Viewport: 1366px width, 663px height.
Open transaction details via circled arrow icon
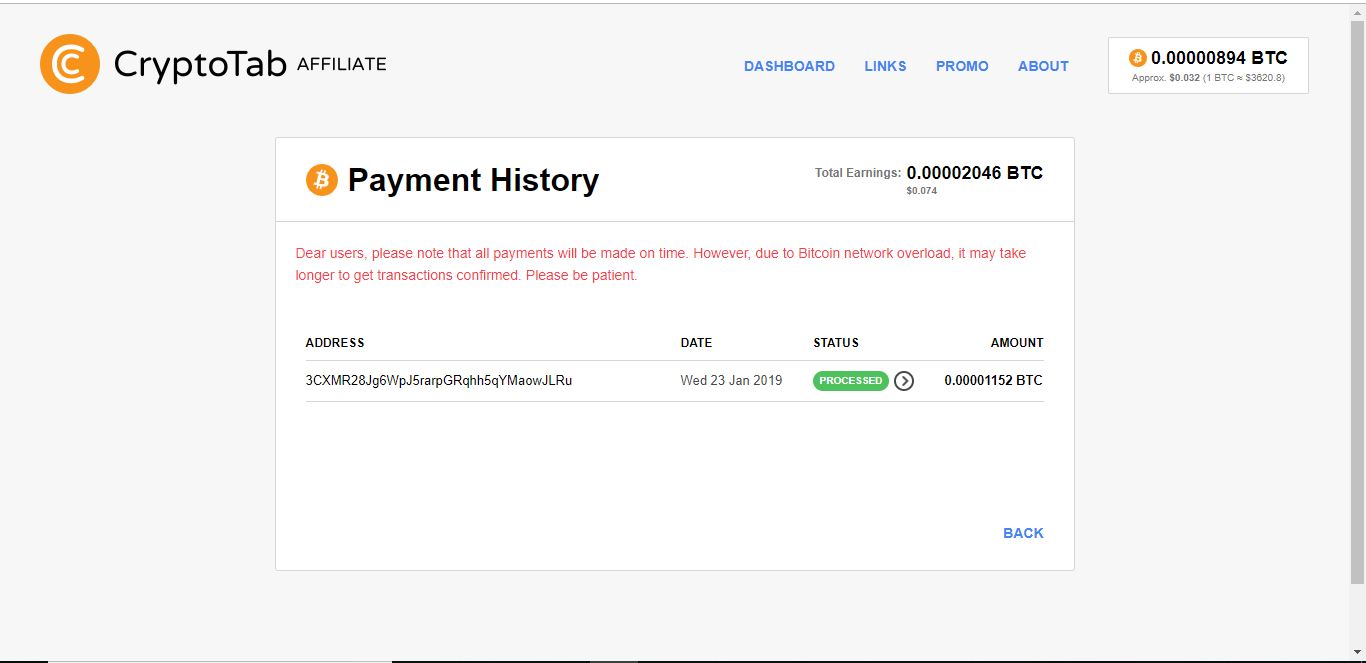[x=904, y=381]
